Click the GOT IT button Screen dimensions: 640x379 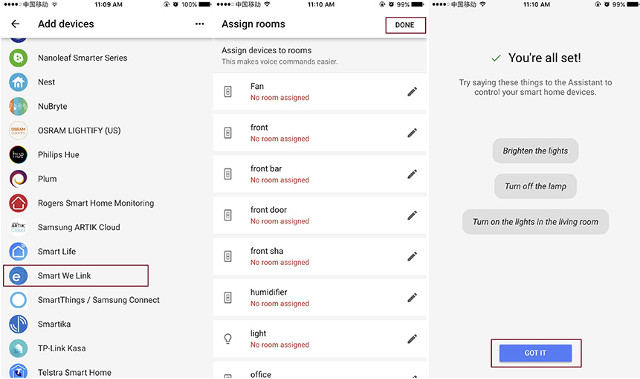pos(536,353)
